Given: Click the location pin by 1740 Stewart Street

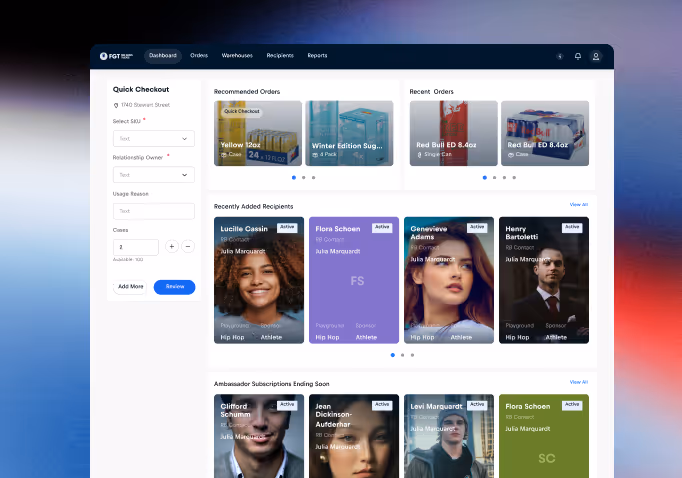Looking at the screenshot, I should pos(116,105).
